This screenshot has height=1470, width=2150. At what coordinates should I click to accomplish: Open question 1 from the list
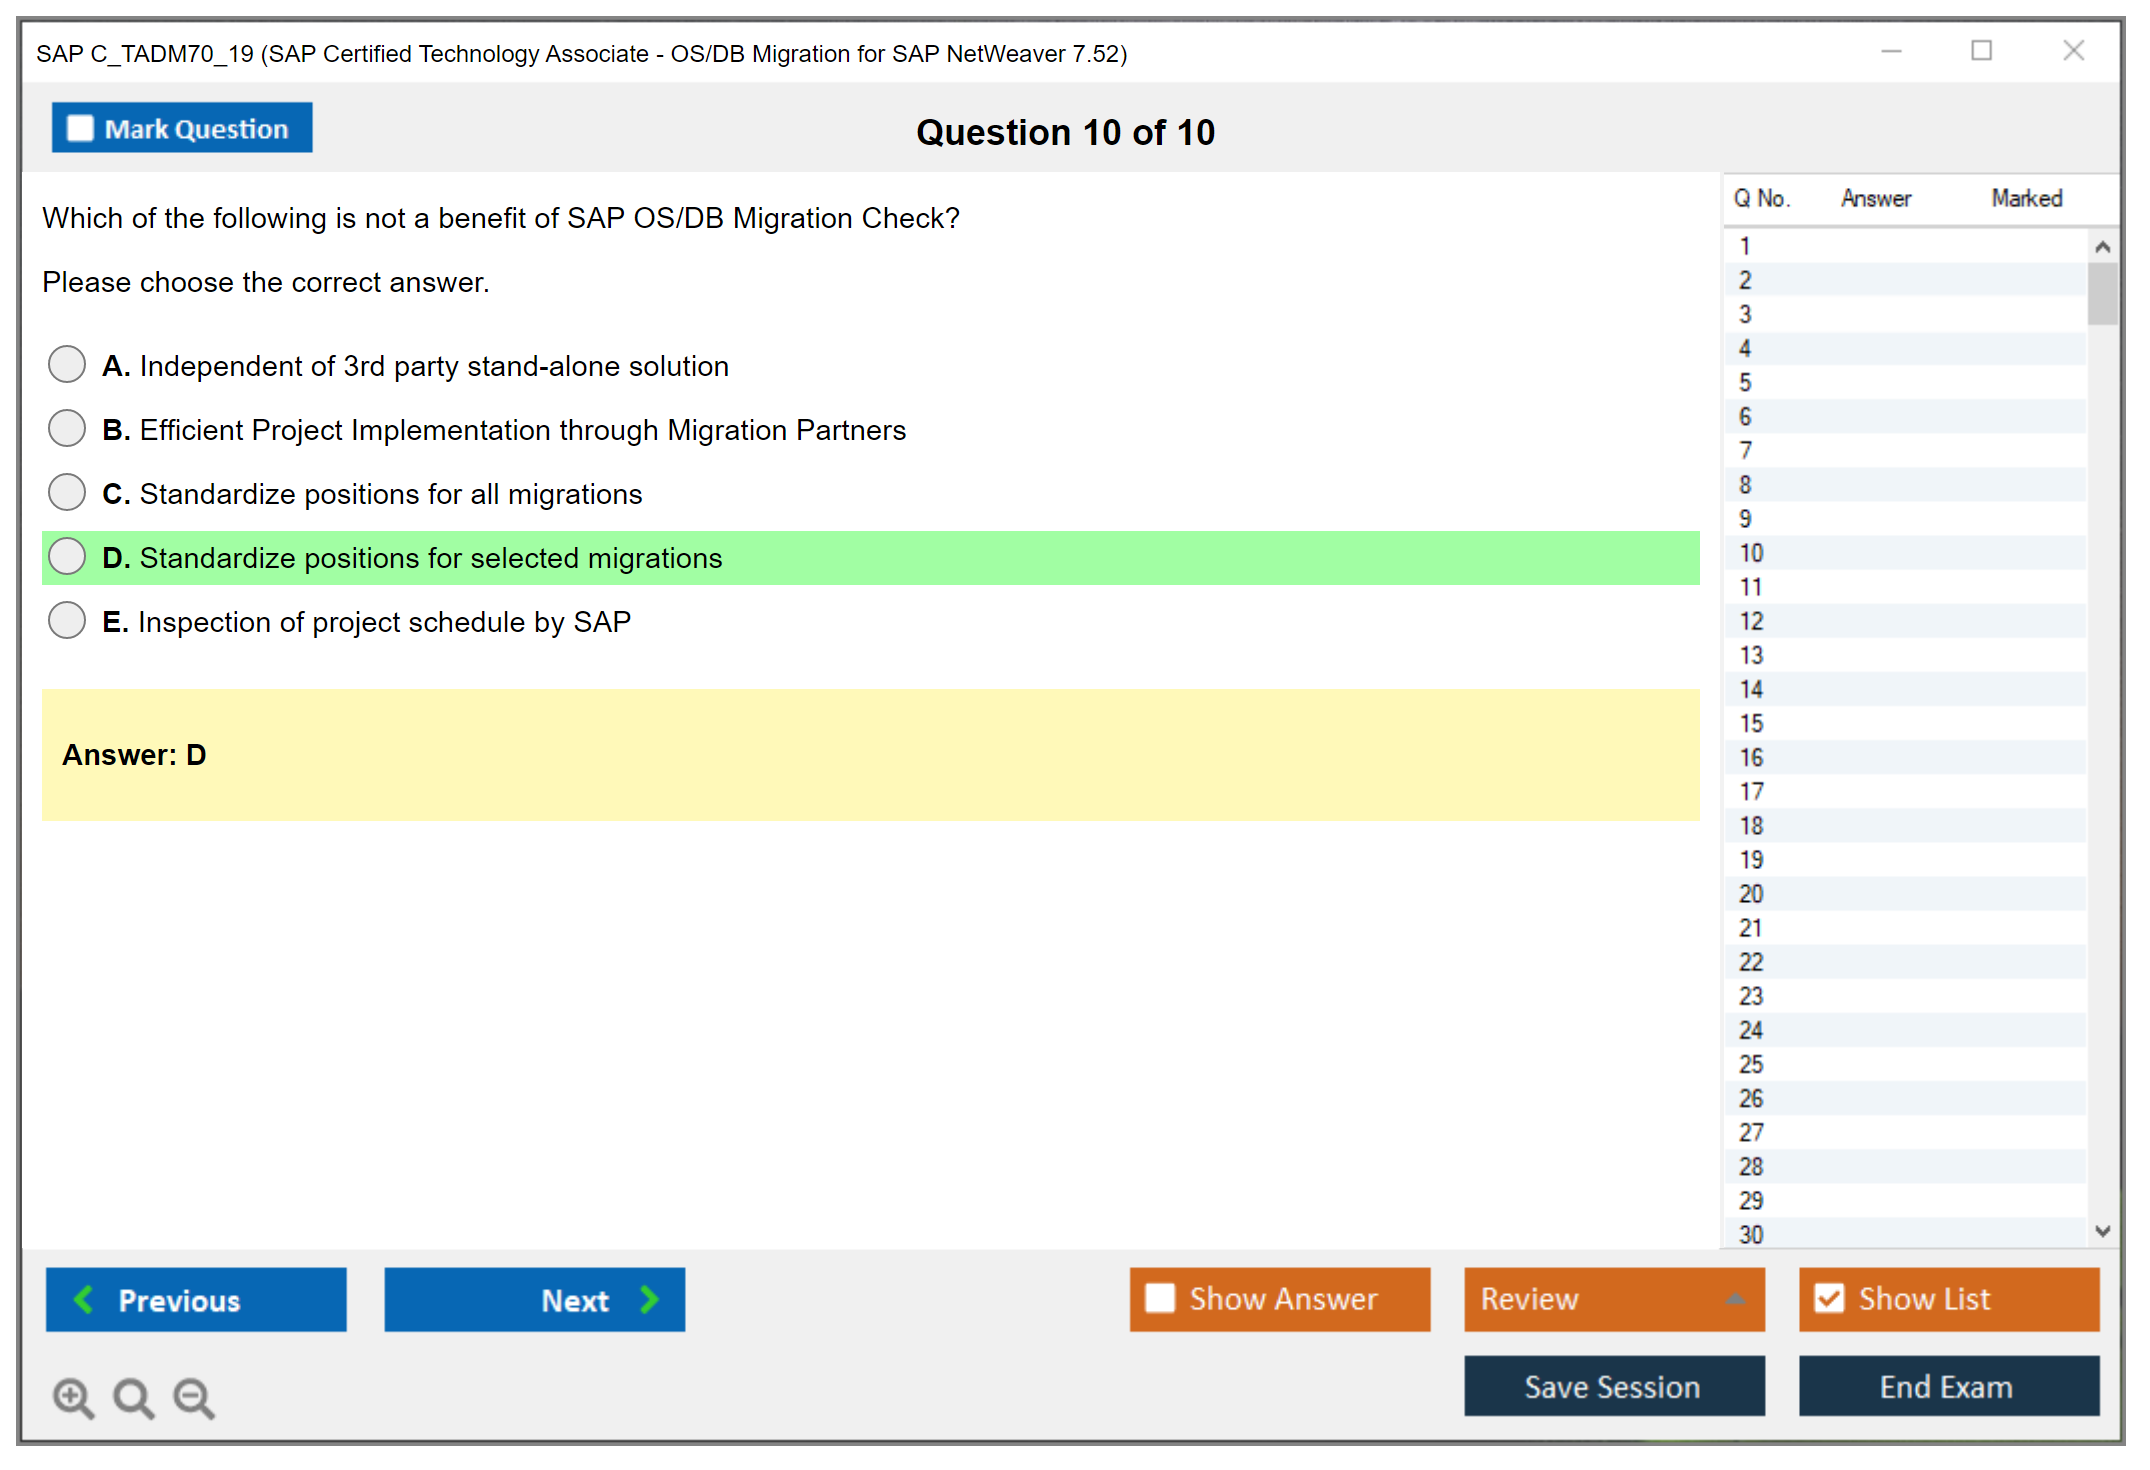1745,246
